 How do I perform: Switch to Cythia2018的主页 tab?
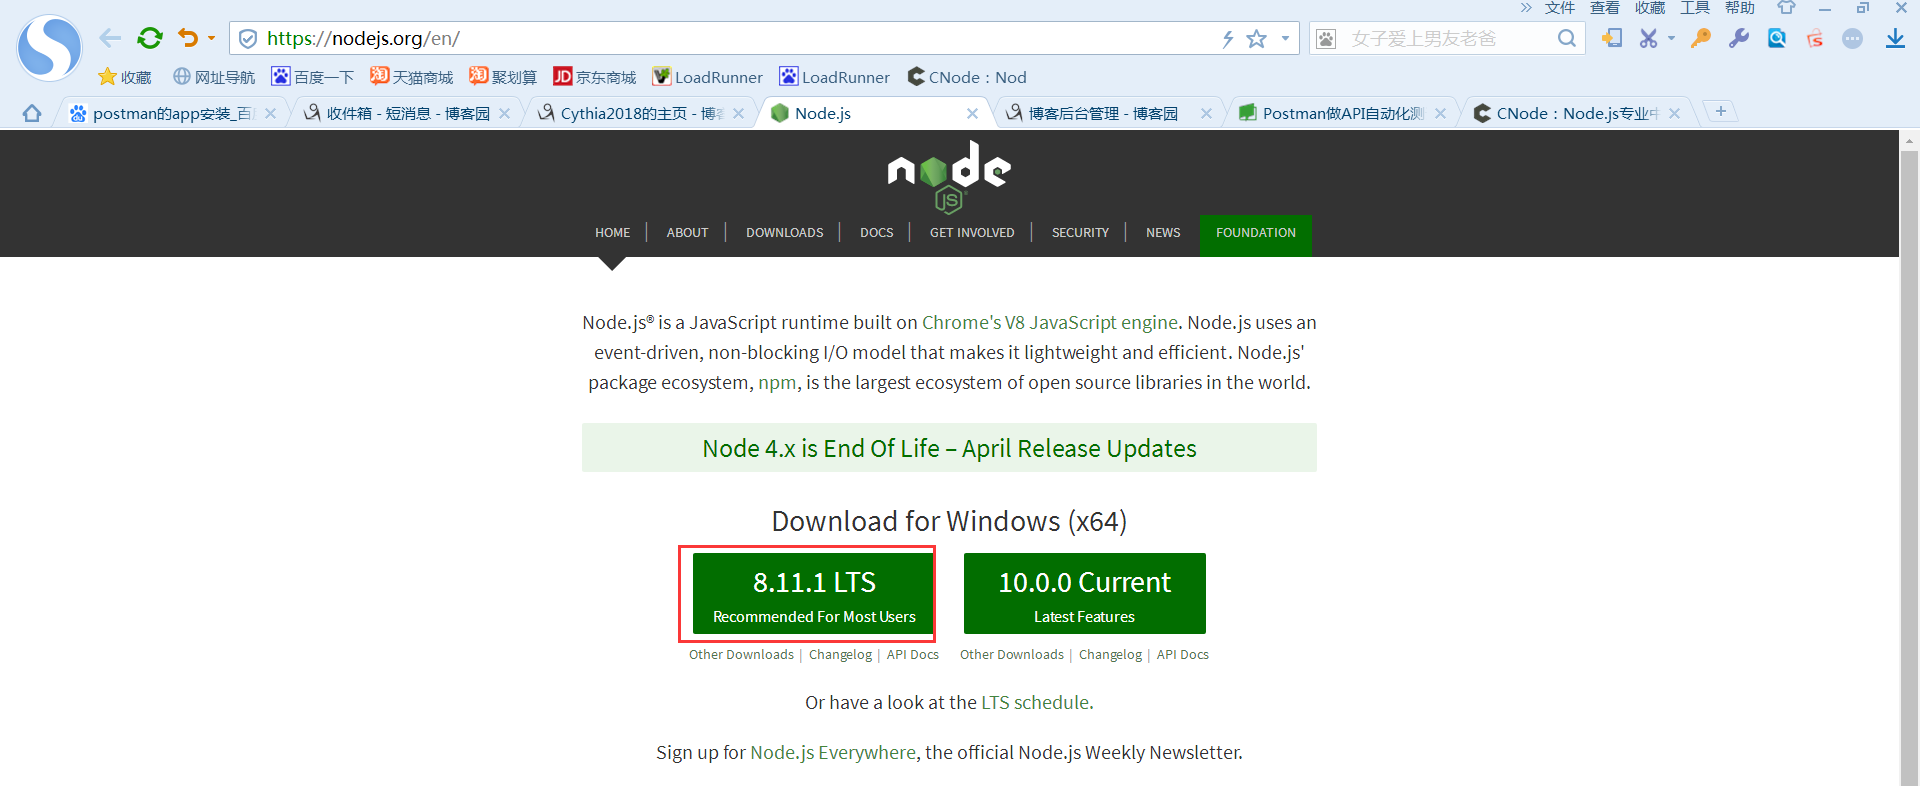pos(632,113)
